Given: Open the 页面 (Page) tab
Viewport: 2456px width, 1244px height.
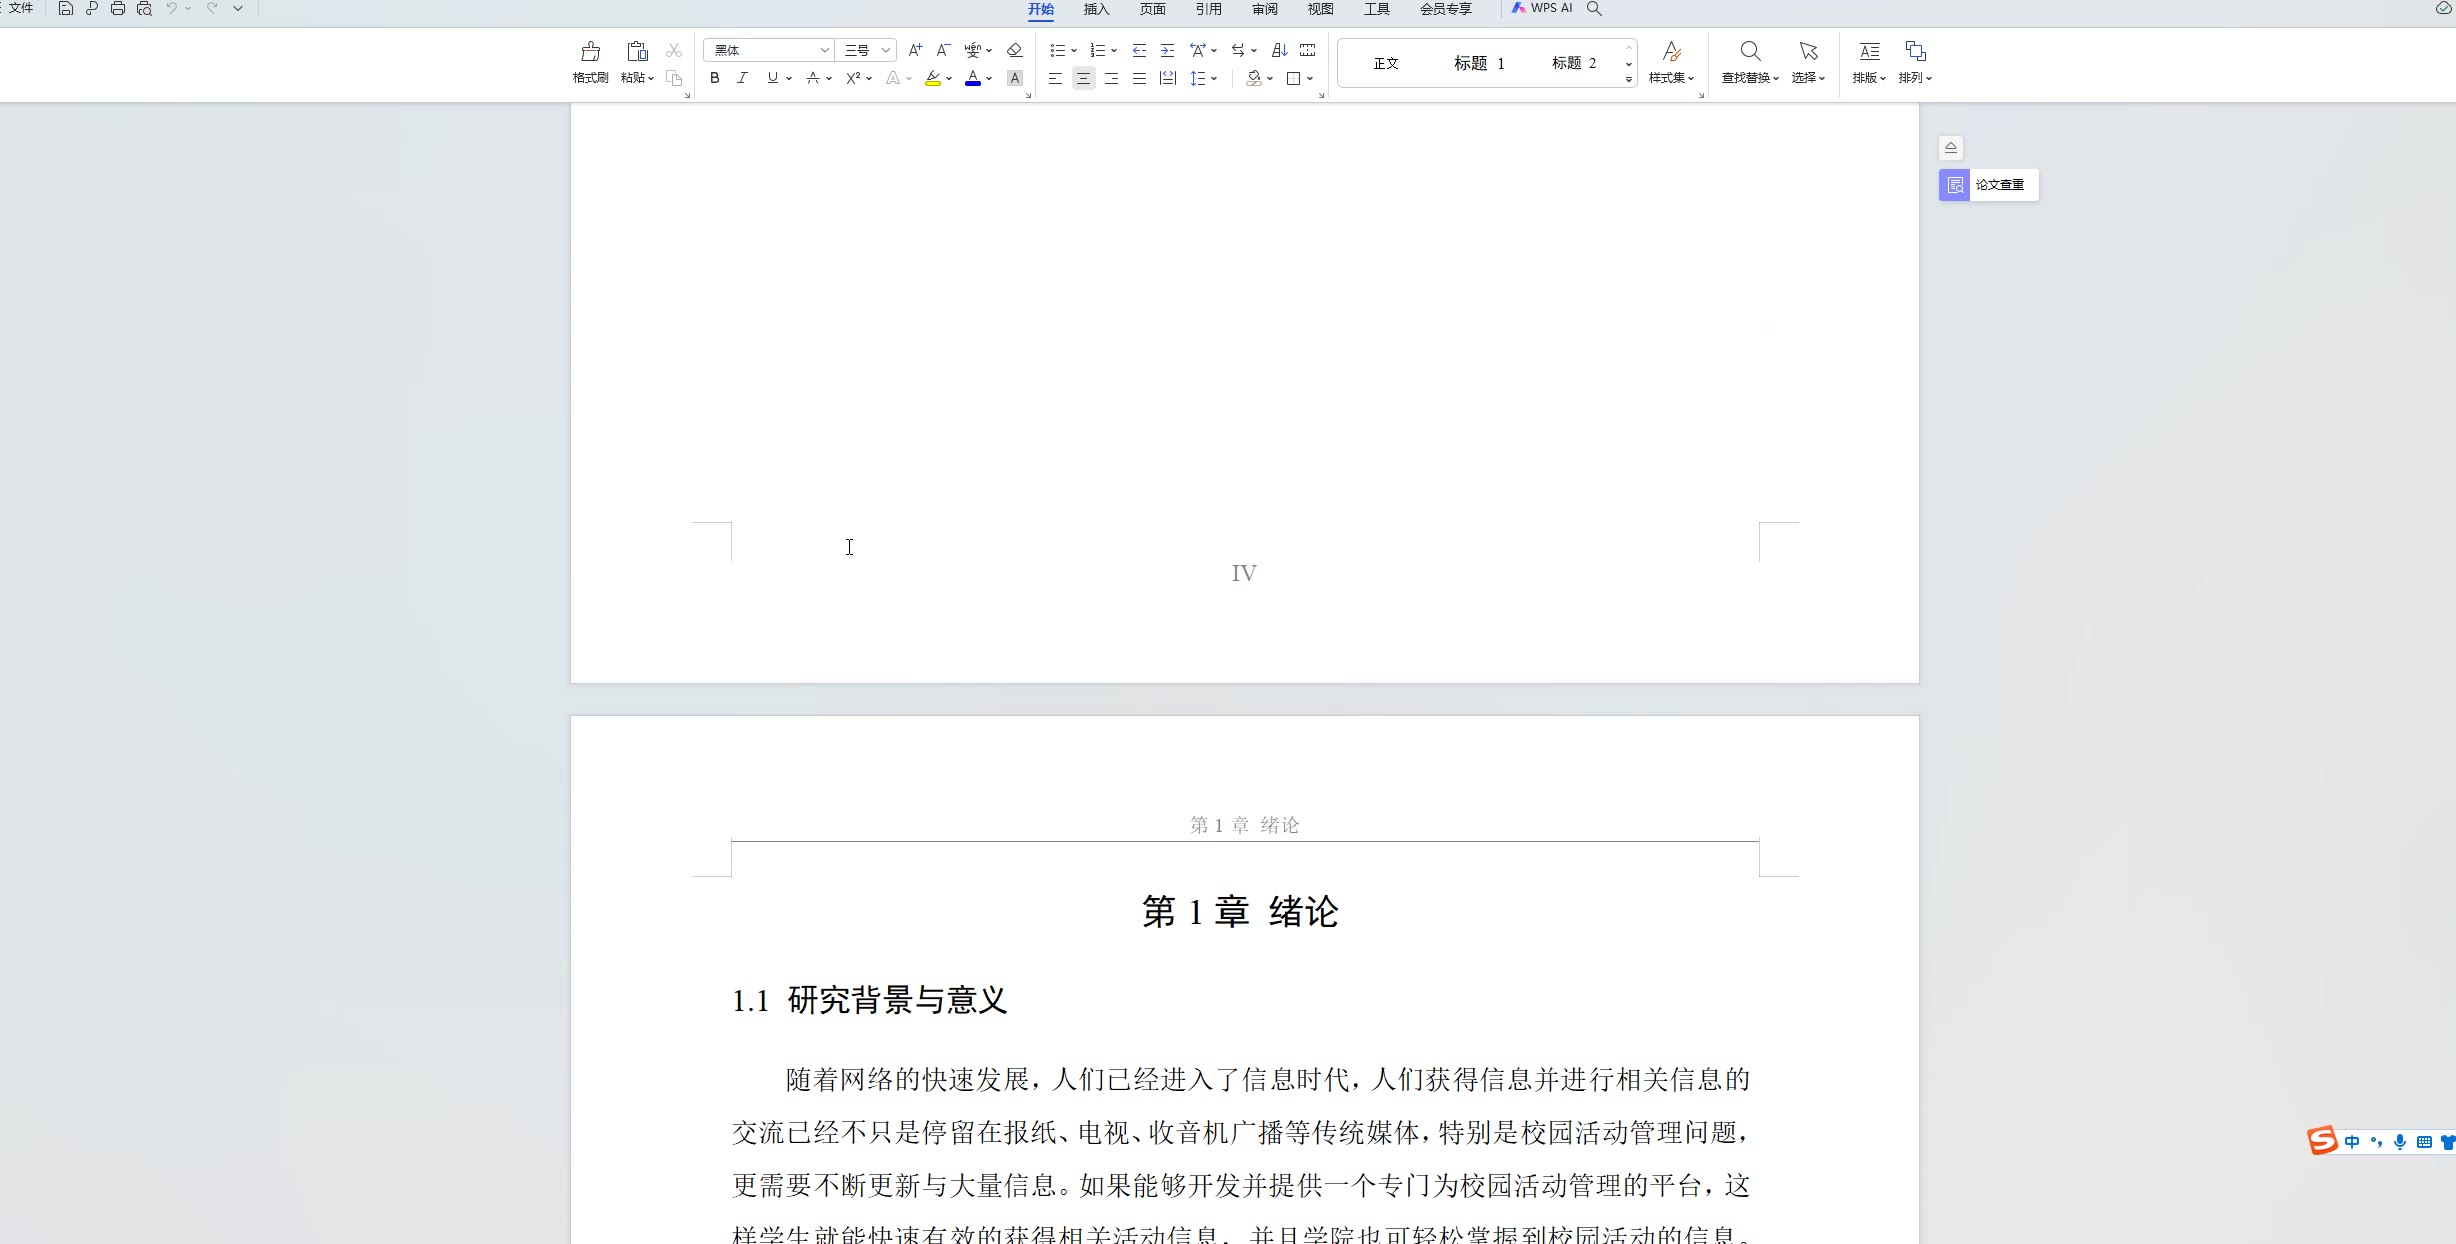Looking at the screenshot, I should [1153, 9].
